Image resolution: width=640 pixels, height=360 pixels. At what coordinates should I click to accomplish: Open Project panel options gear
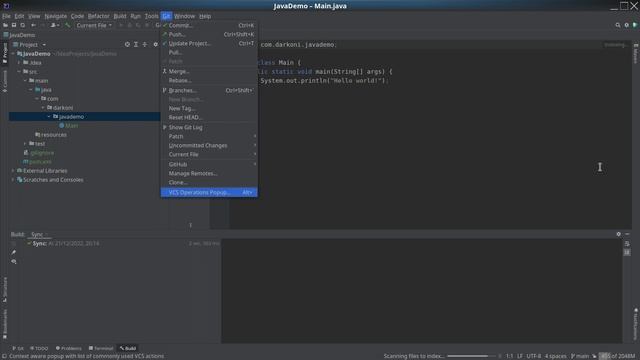coord(155,44)
